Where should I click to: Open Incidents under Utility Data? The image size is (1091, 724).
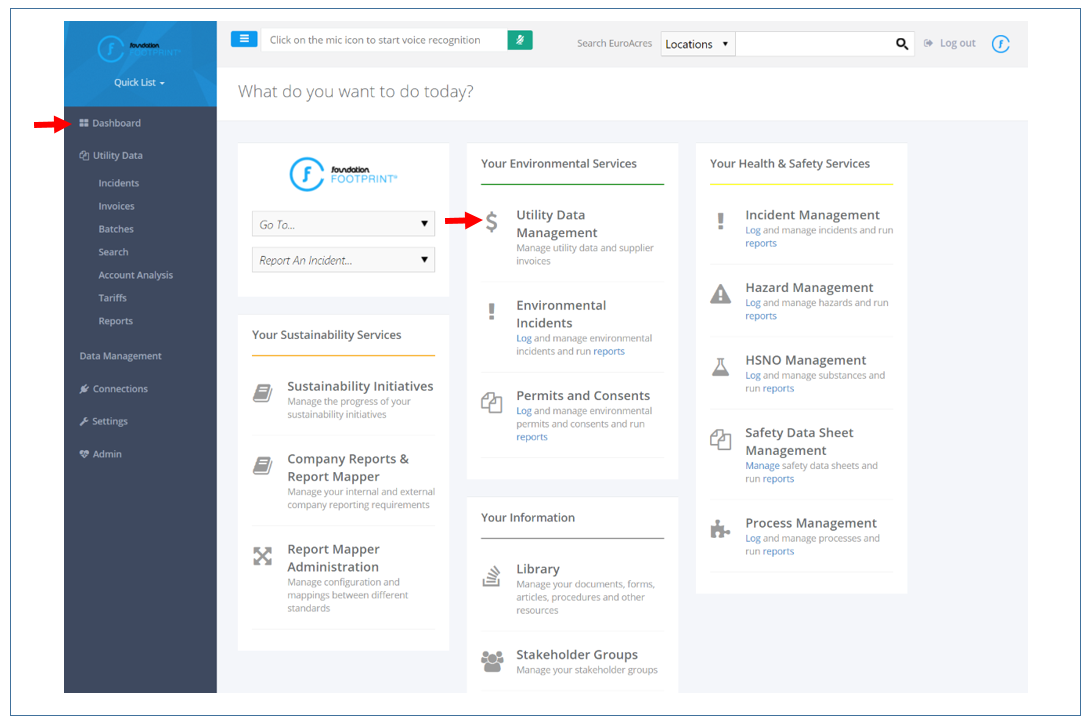[118, 183]
